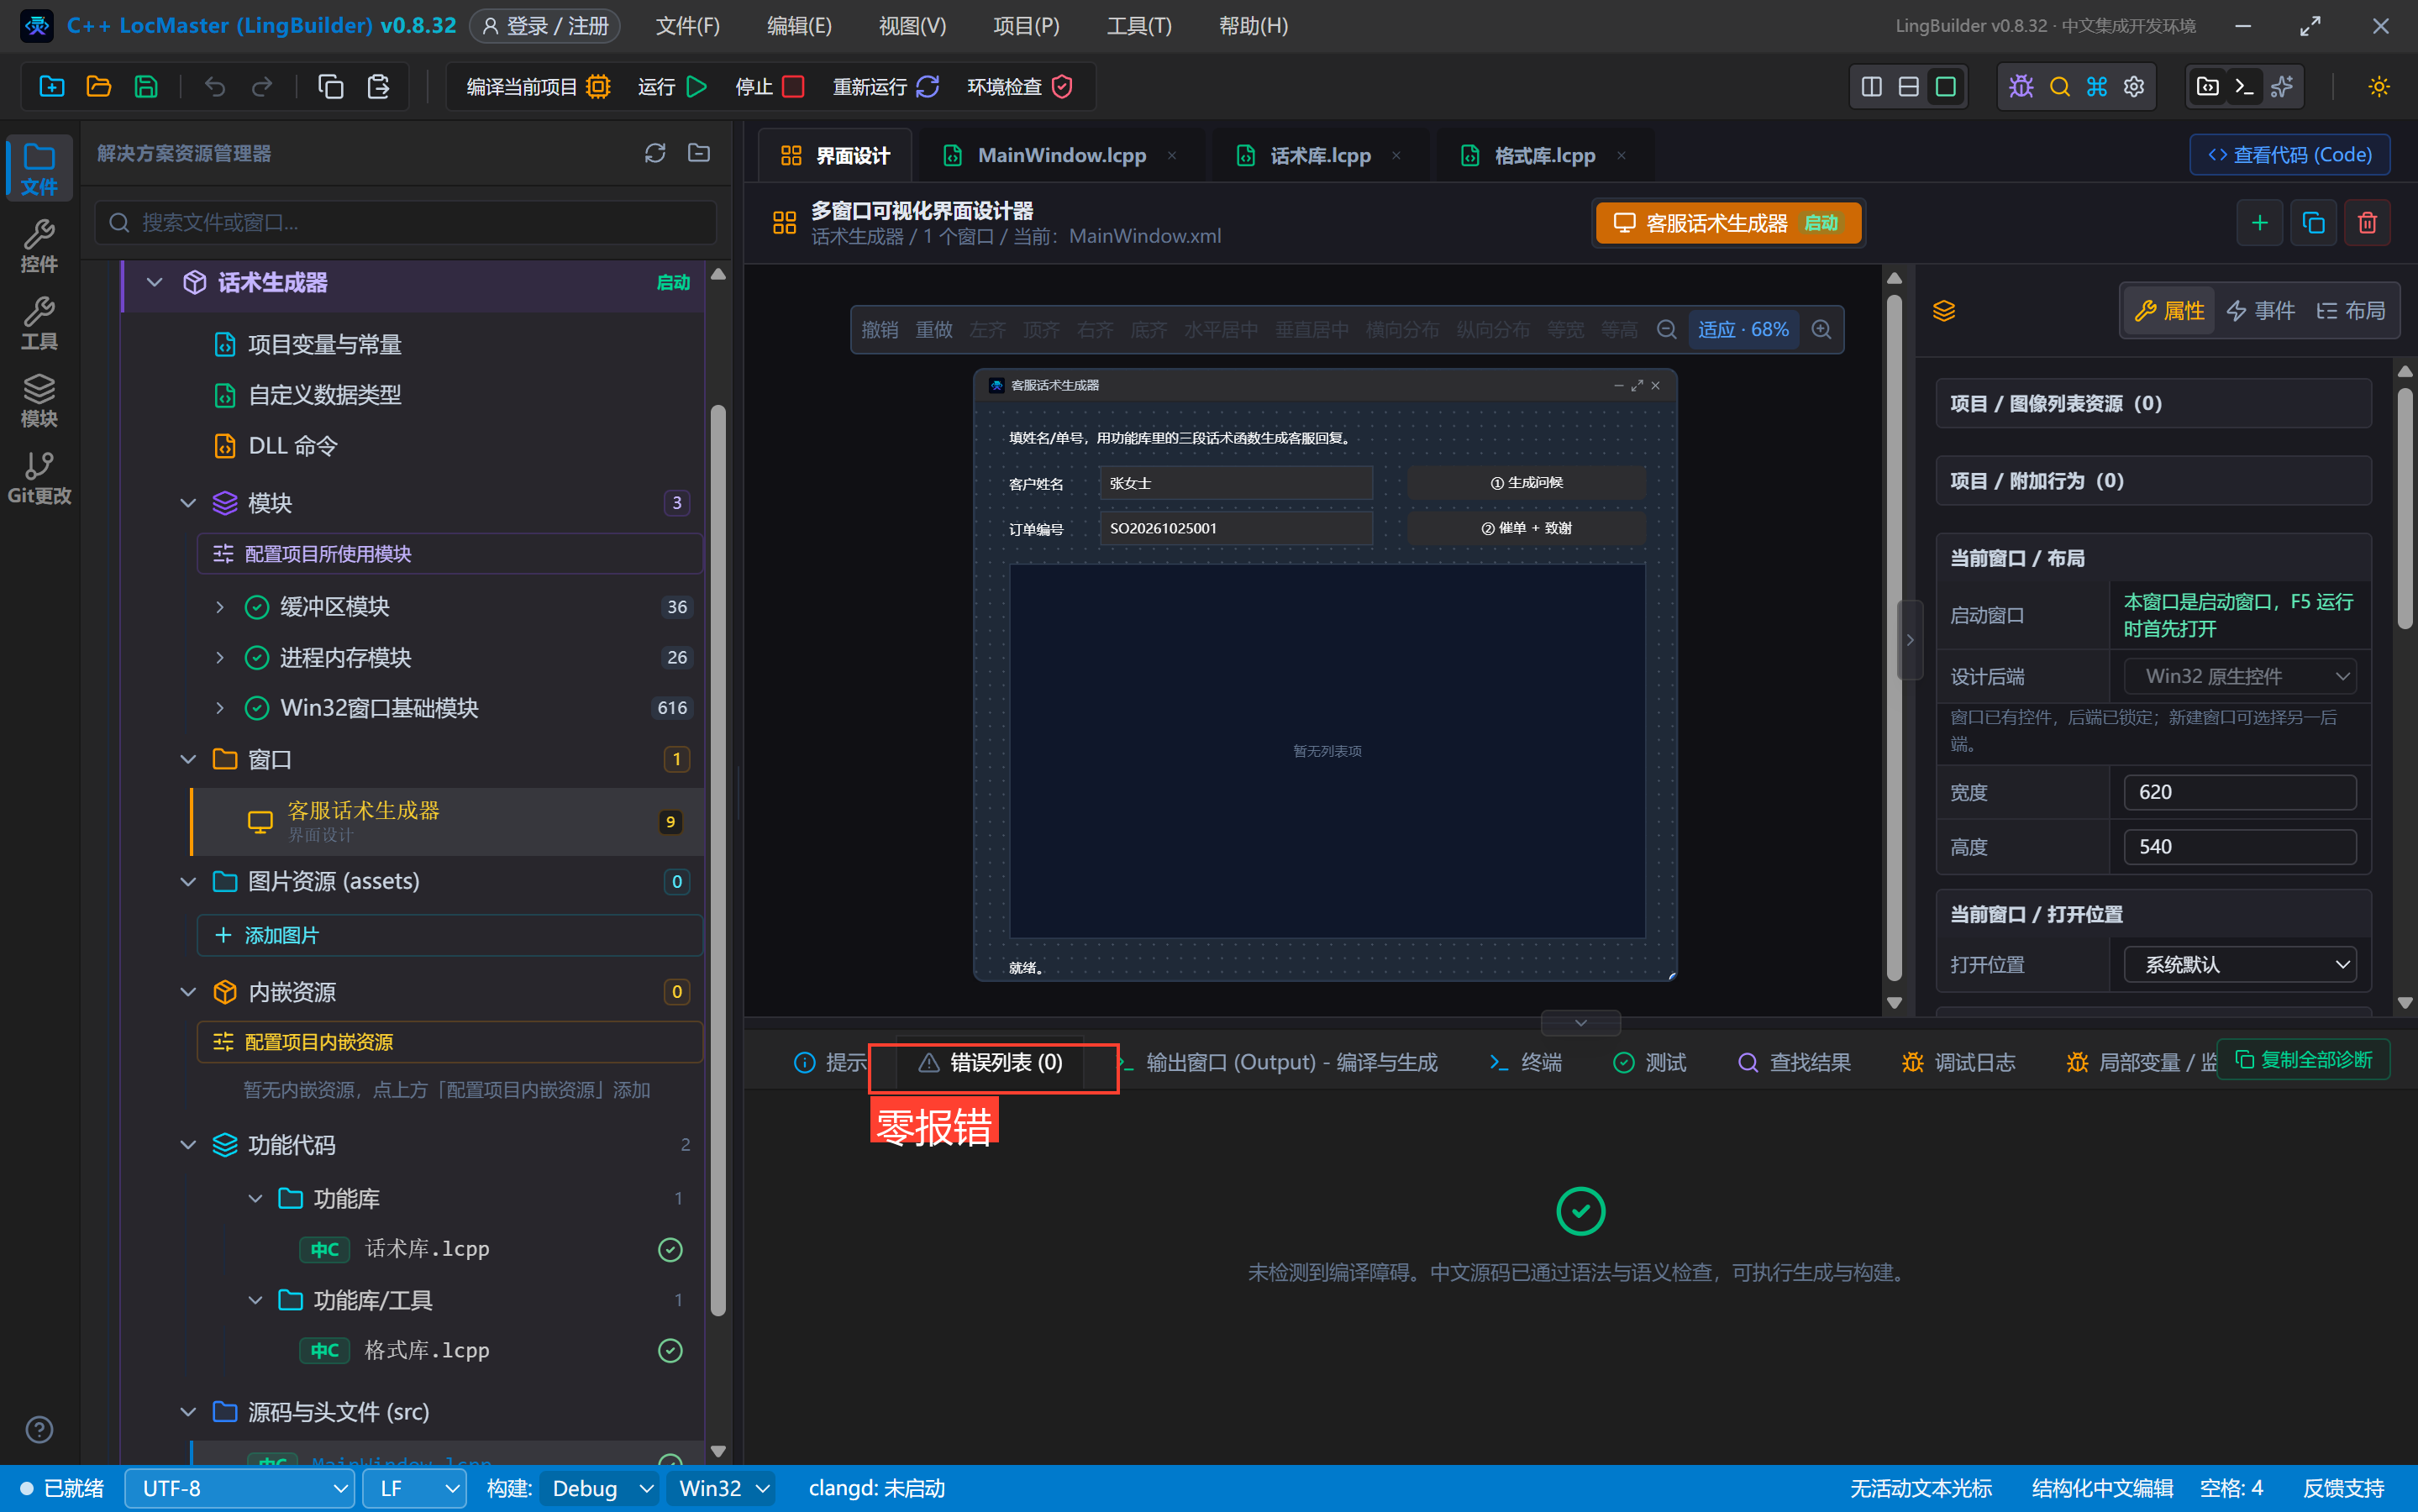Switch to 输出窗口 (Output) tab
Viewport: 2418px width, 1512px height.
coord(1278,1062)
